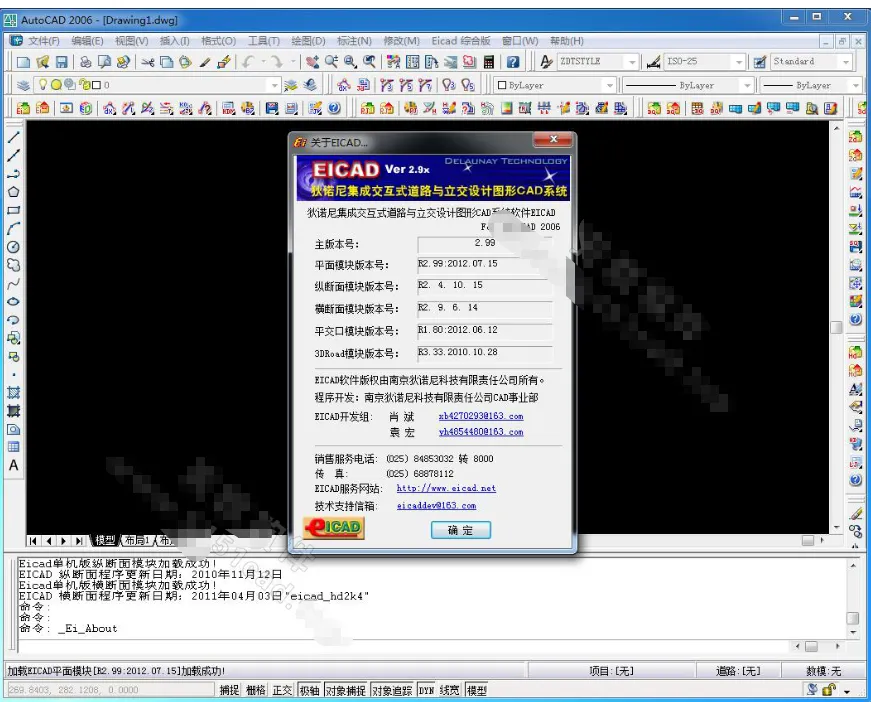Click the Table Style icon beside Standard
The image size is (871, 702).
click(x=760, y=62)
